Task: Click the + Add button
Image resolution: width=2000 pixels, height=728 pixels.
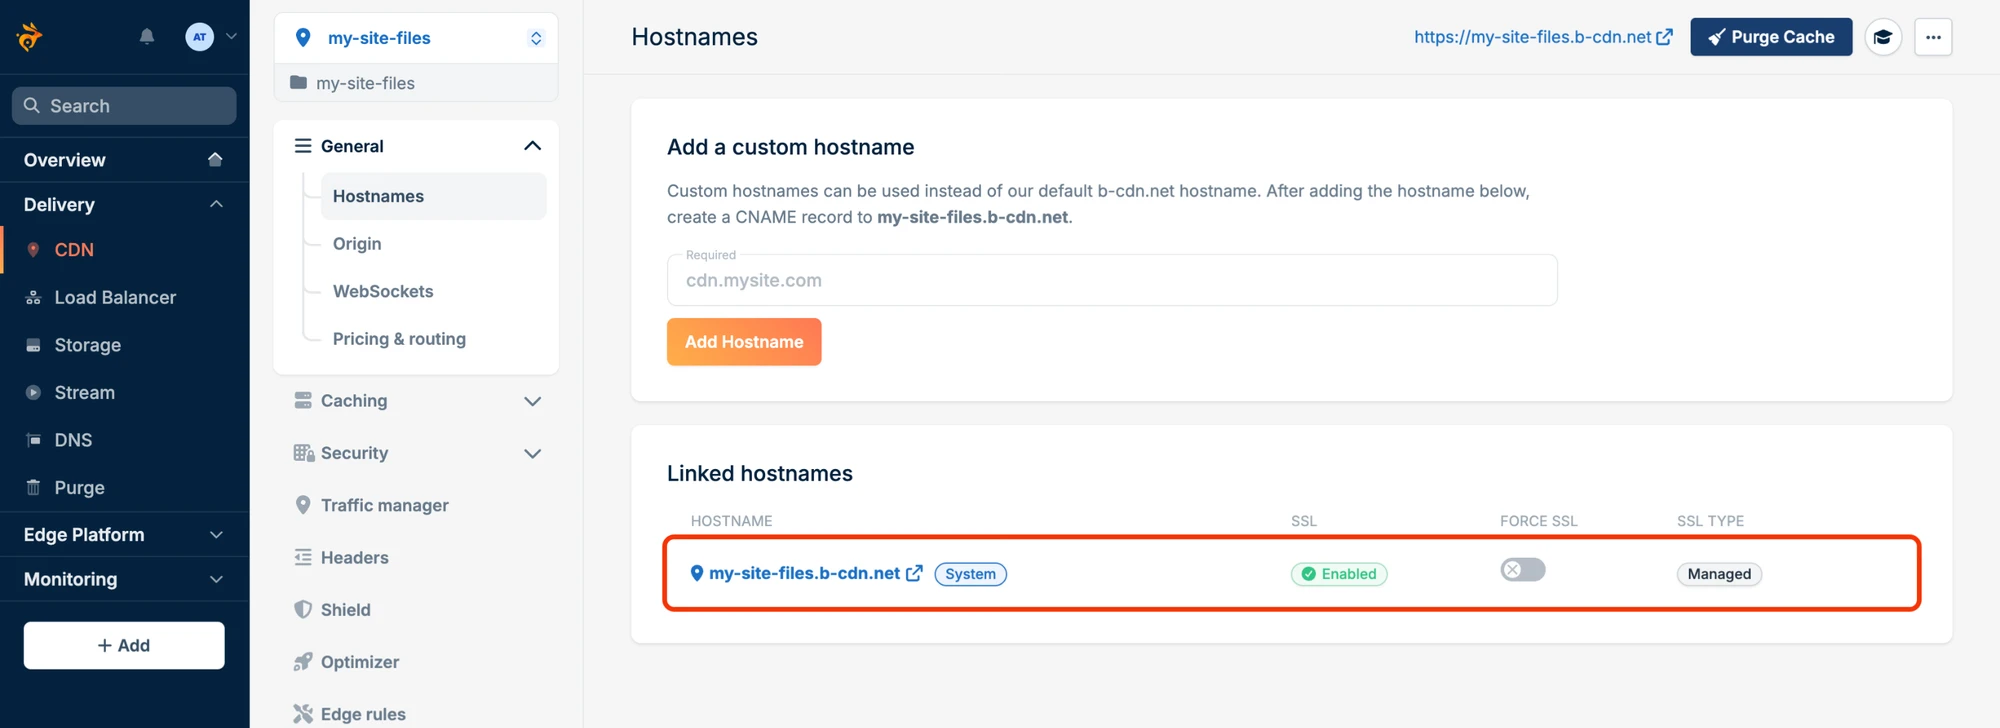Action: 124,646
